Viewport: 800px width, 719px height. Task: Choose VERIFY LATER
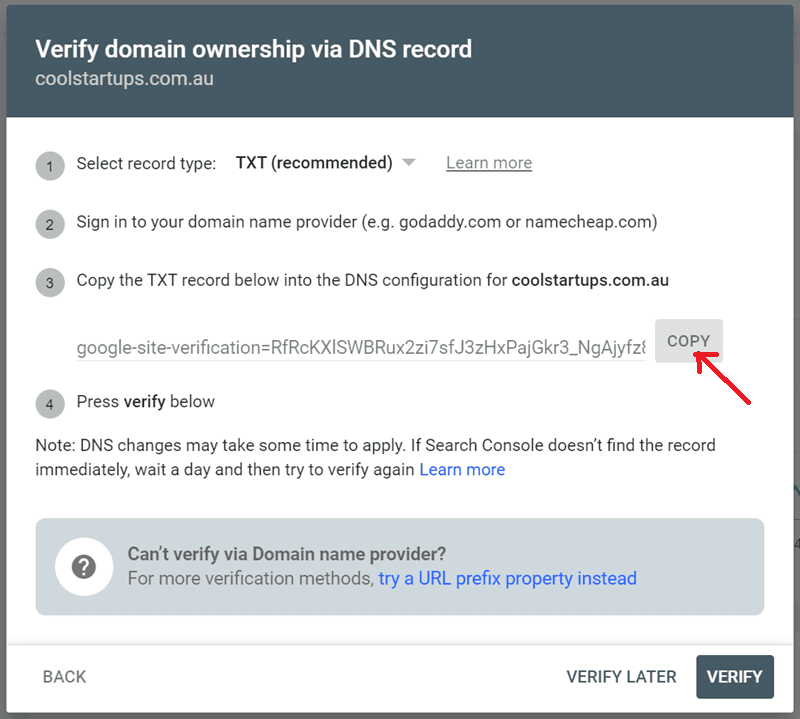pyautogui.click(x=621, y=677)
